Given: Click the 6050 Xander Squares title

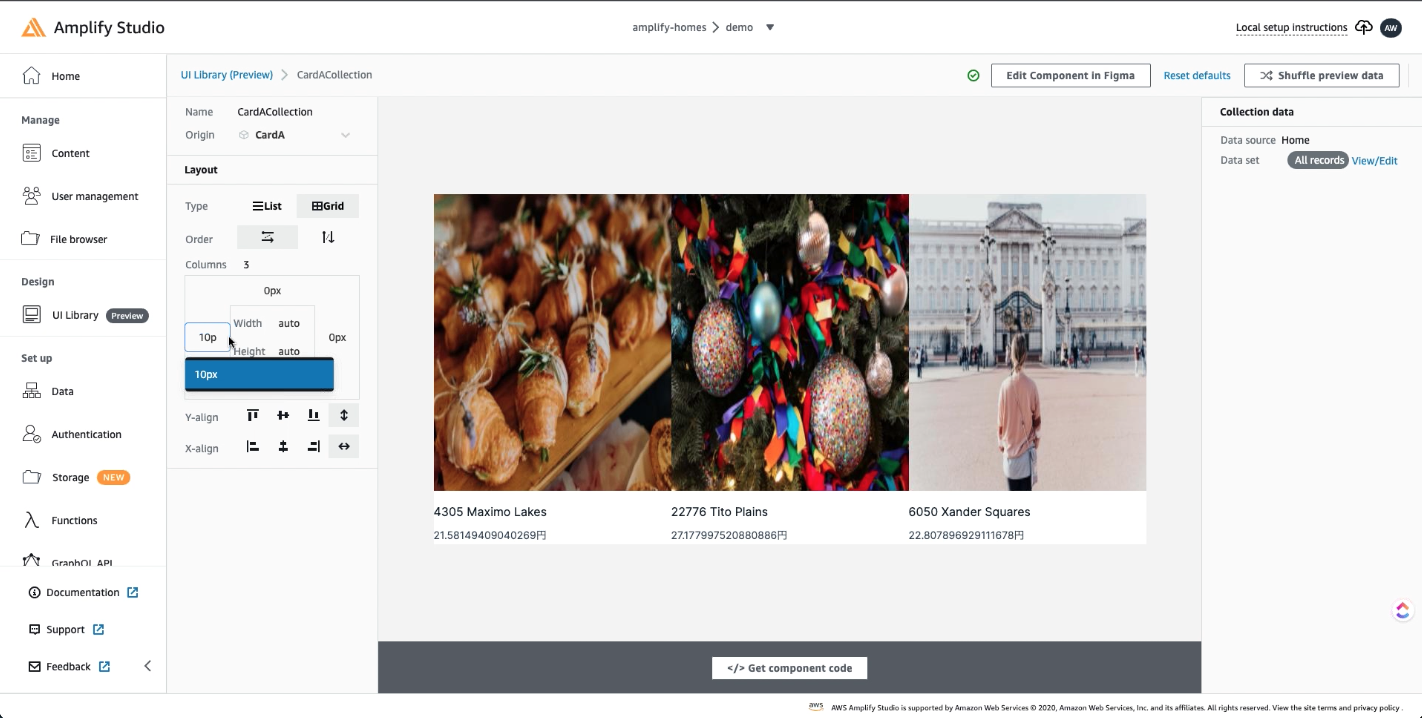Looking at the screenshot, I should [x=969, y=511].
